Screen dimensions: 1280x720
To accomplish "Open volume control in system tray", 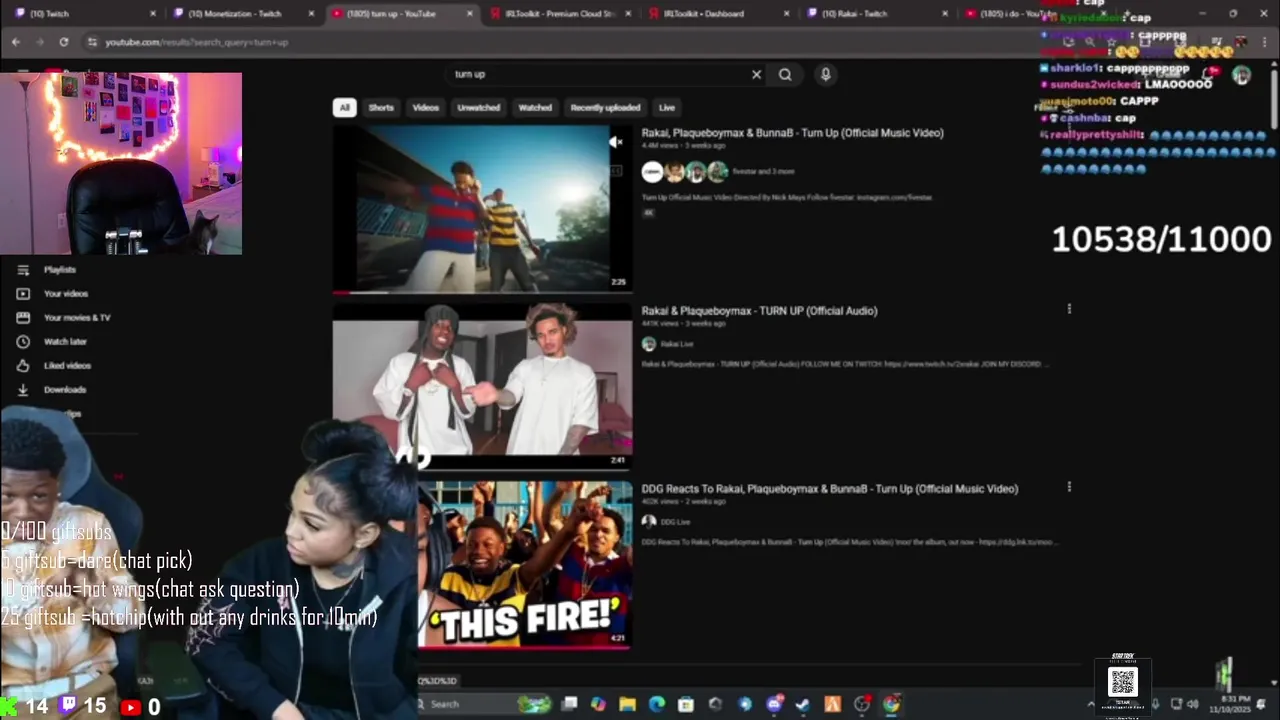I will [x=1192, y=704].
